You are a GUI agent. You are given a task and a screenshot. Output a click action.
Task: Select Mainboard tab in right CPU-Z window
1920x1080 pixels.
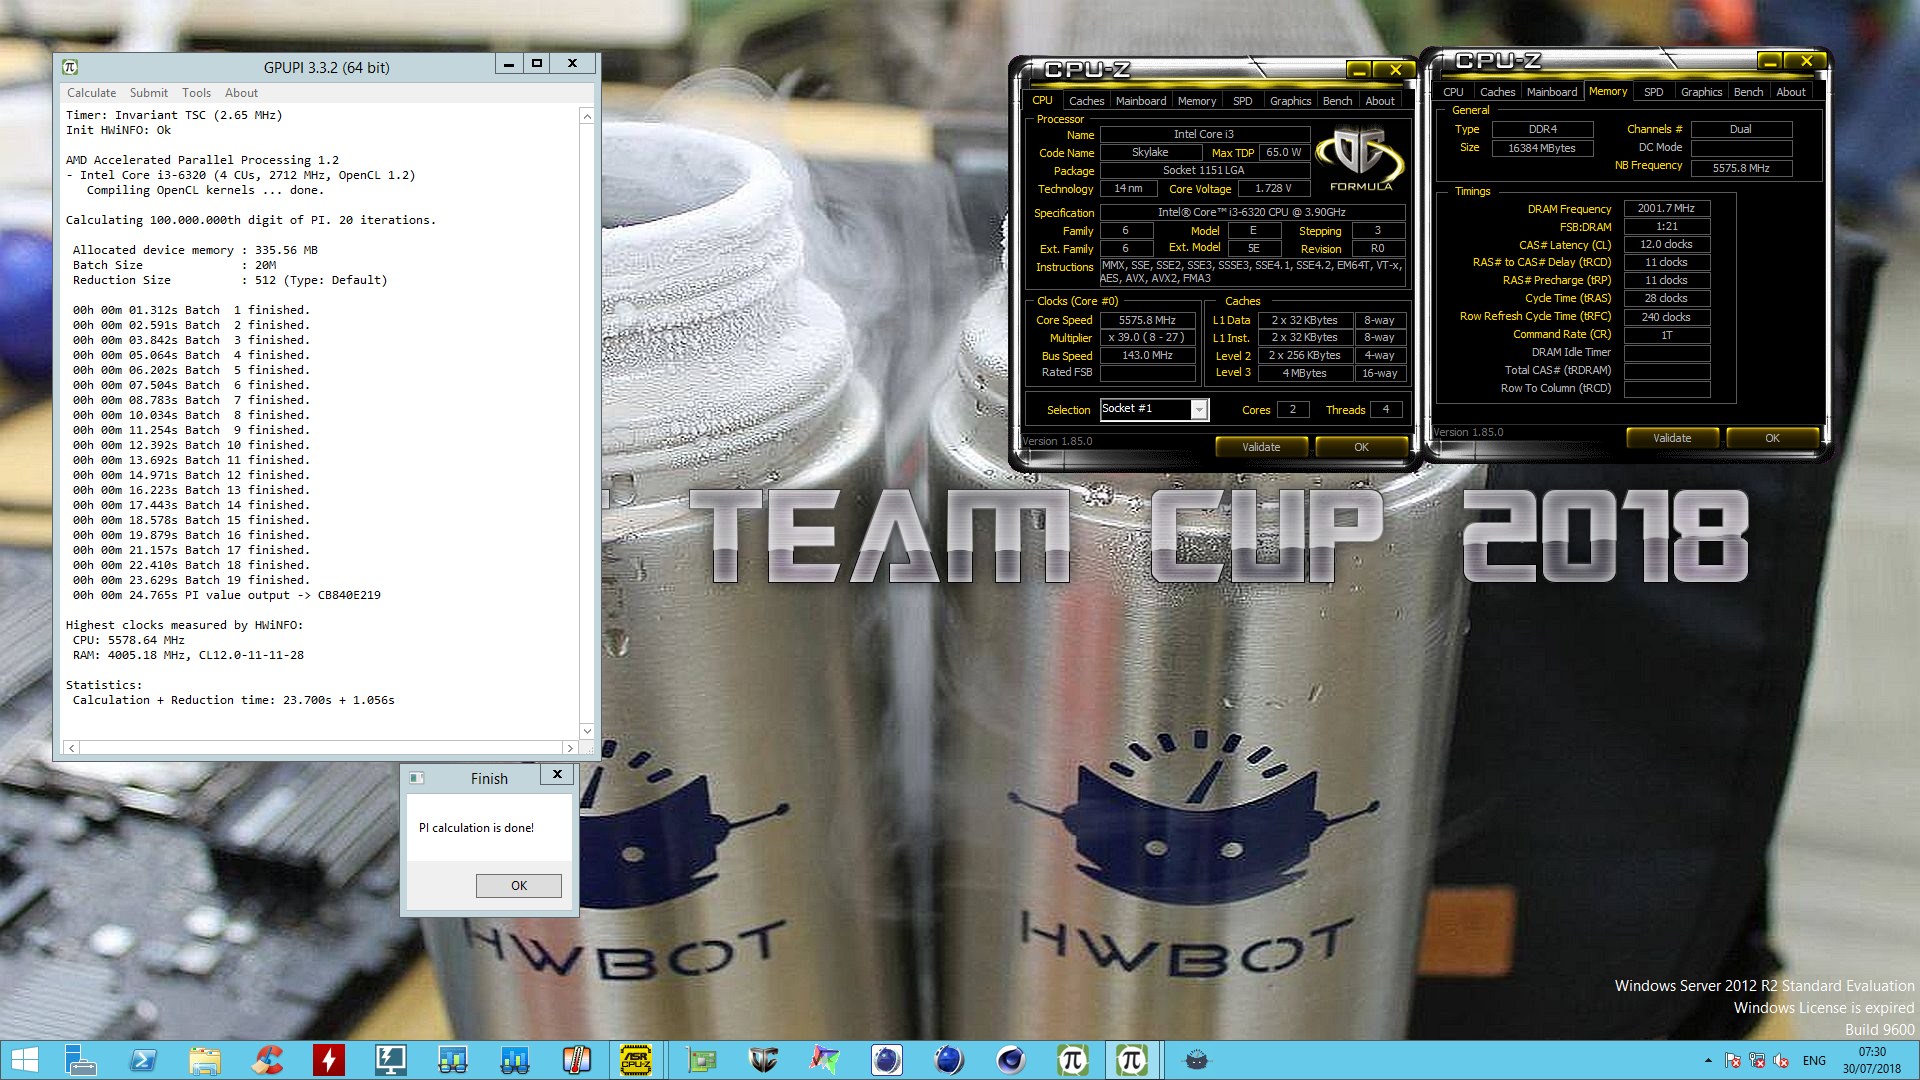[x=1552, y=92]
